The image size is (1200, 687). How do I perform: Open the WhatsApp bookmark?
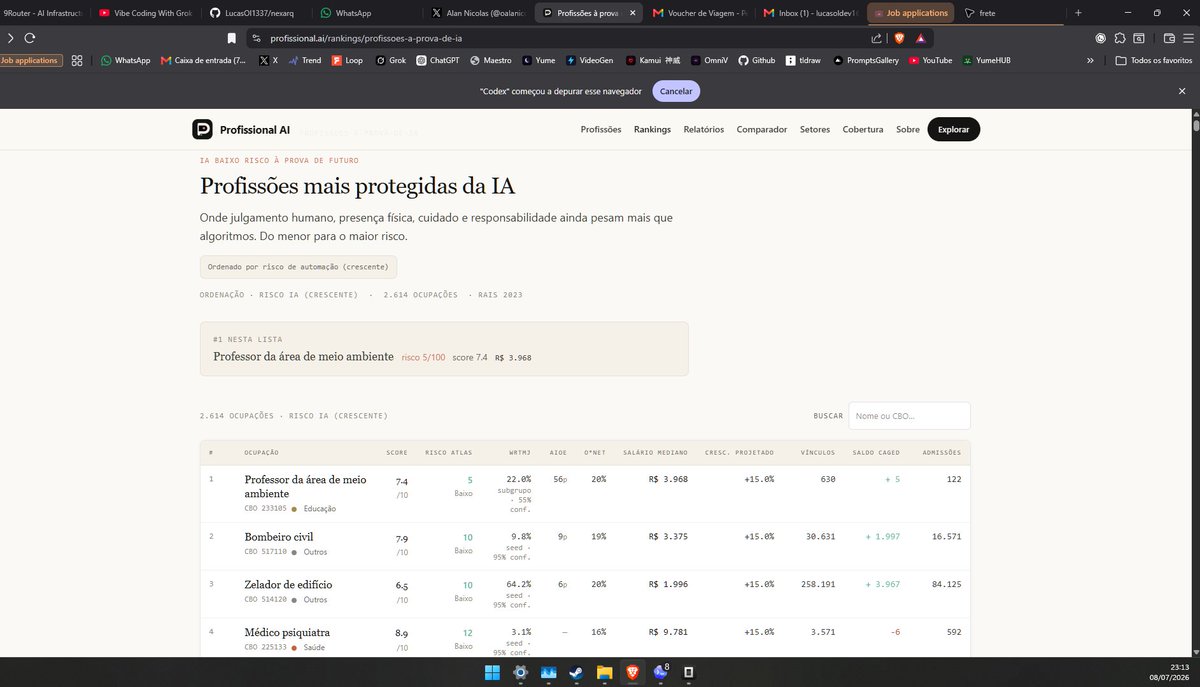click(x=125, y=60)
